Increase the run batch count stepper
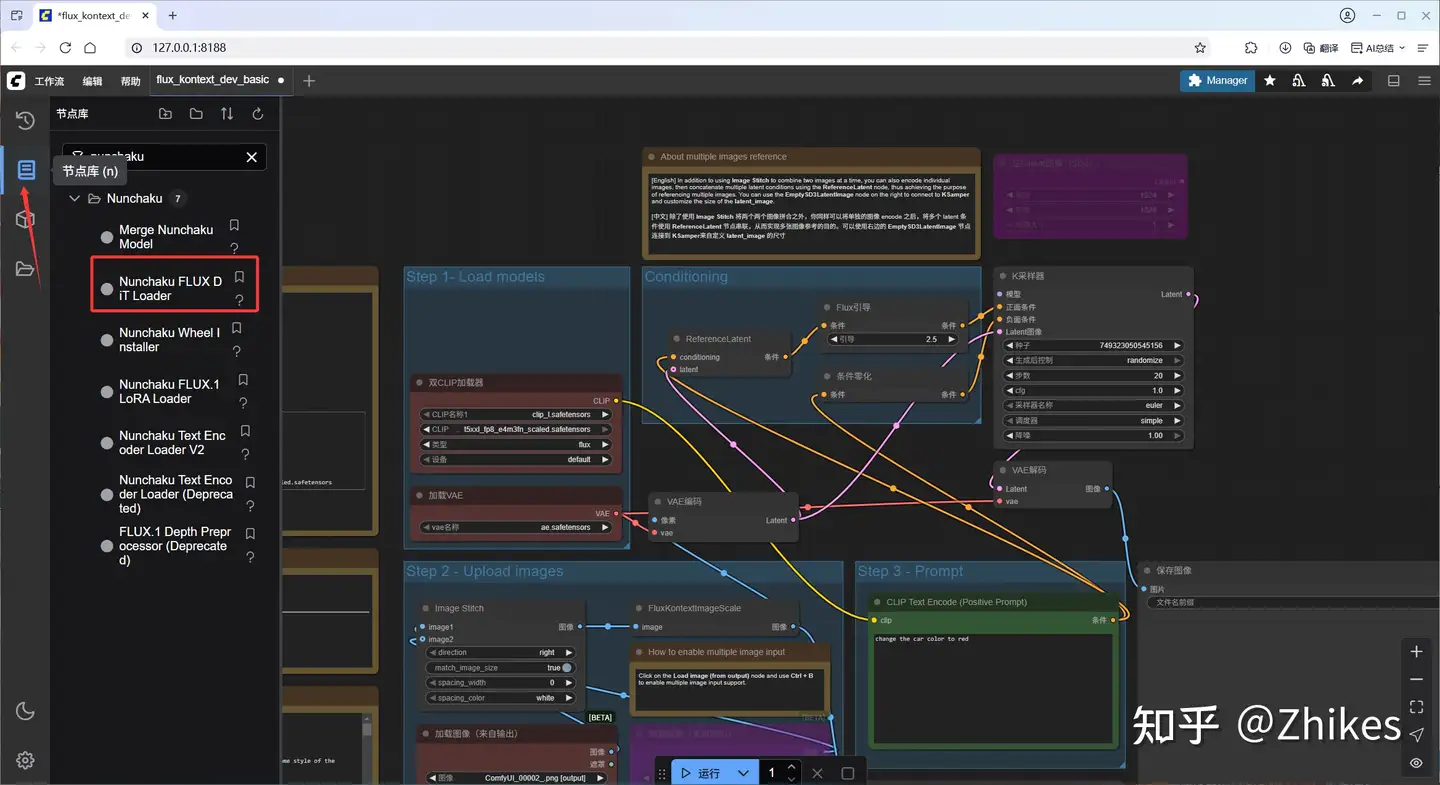Screen dimensions: 1440x785 (x=792, y=767)
